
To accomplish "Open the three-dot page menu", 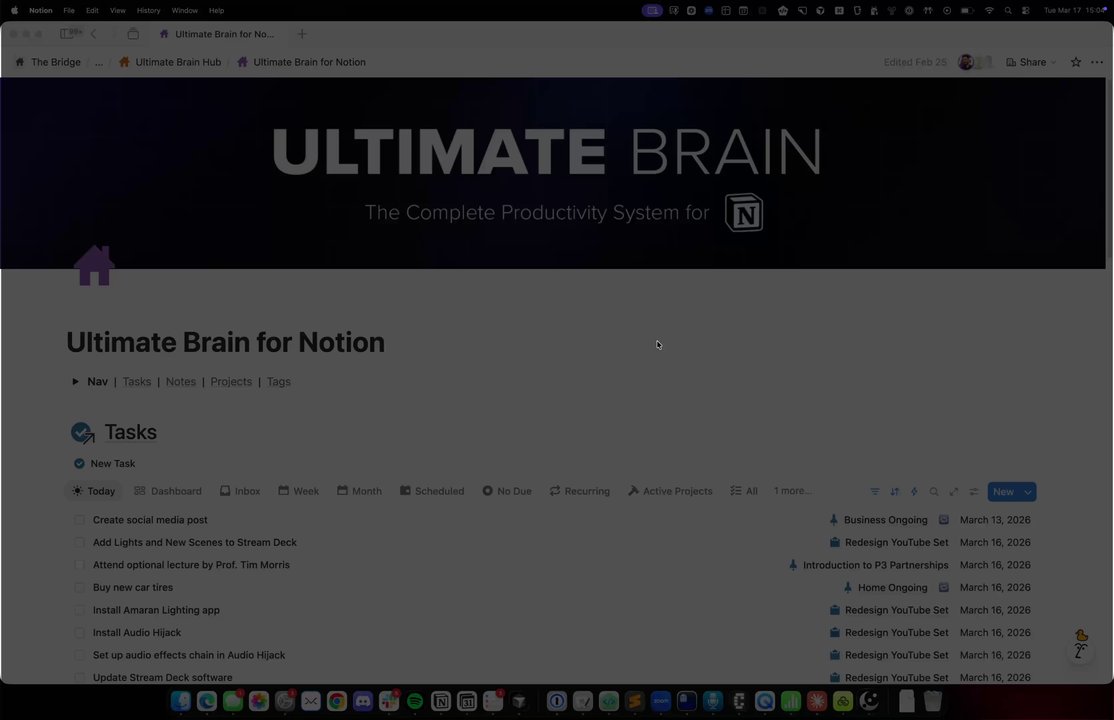I will (x=1097, y=62).
